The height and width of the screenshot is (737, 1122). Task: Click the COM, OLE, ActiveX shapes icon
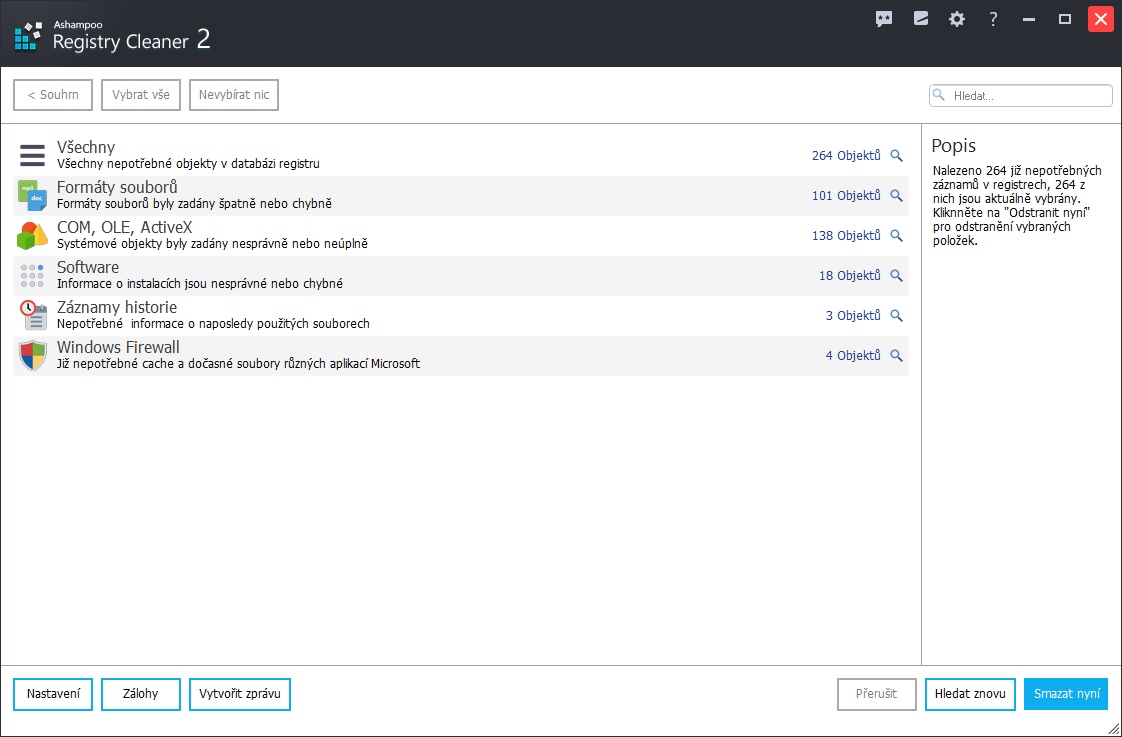tap(32, 236)
